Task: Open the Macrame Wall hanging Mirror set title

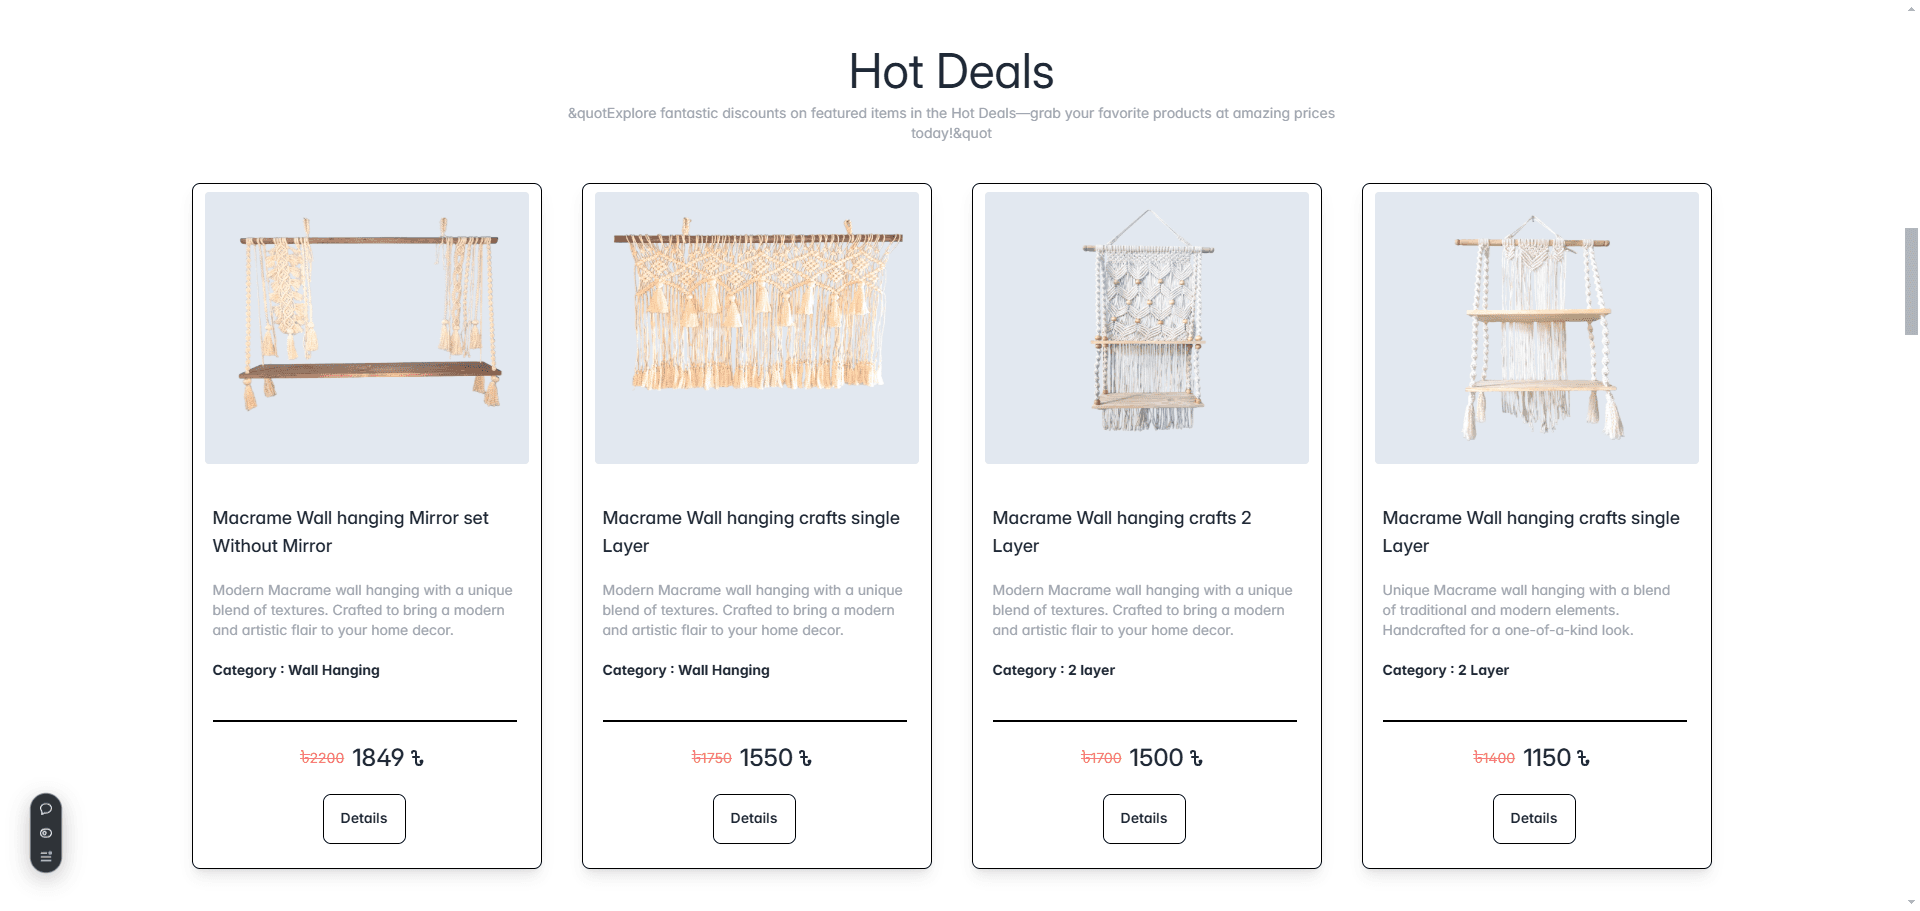Action: point(350,531)
